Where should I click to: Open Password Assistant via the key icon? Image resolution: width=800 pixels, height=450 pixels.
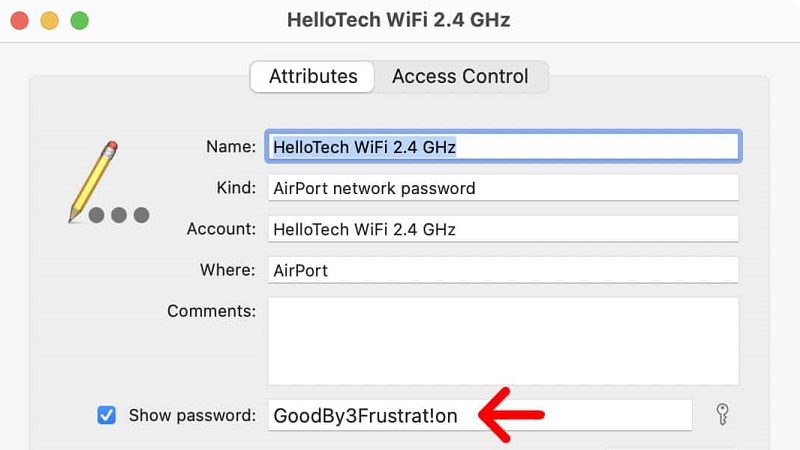(x=724, y=415)
